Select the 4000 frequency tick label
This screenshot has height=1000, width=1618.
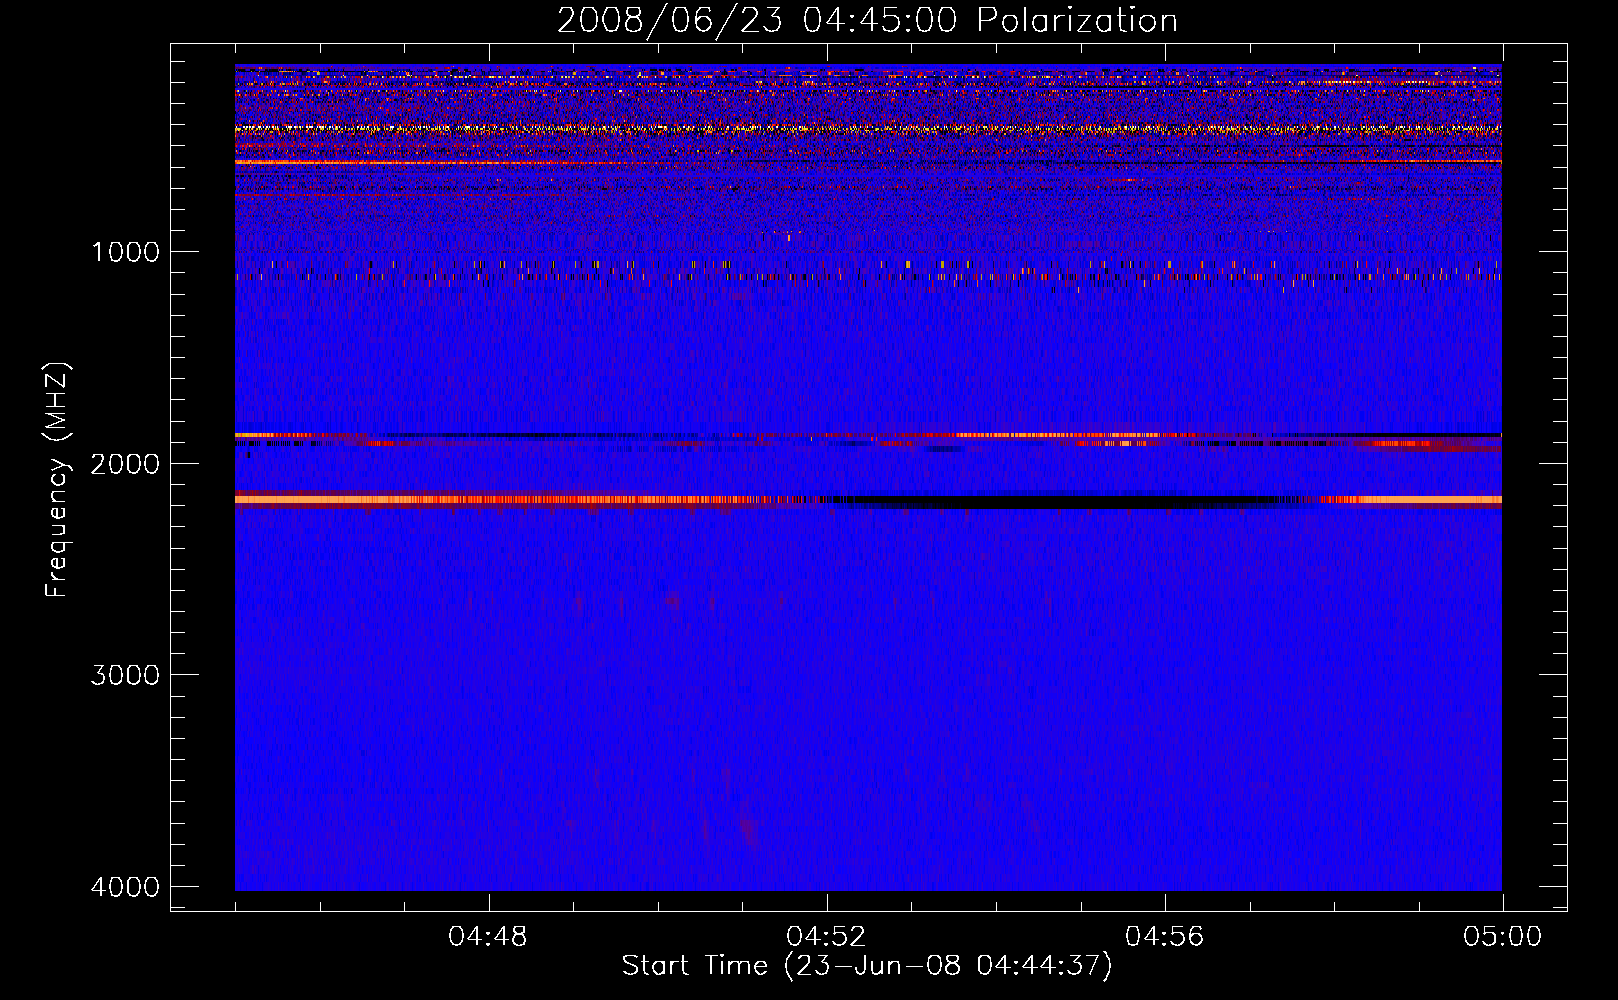[x=126, y=887]
